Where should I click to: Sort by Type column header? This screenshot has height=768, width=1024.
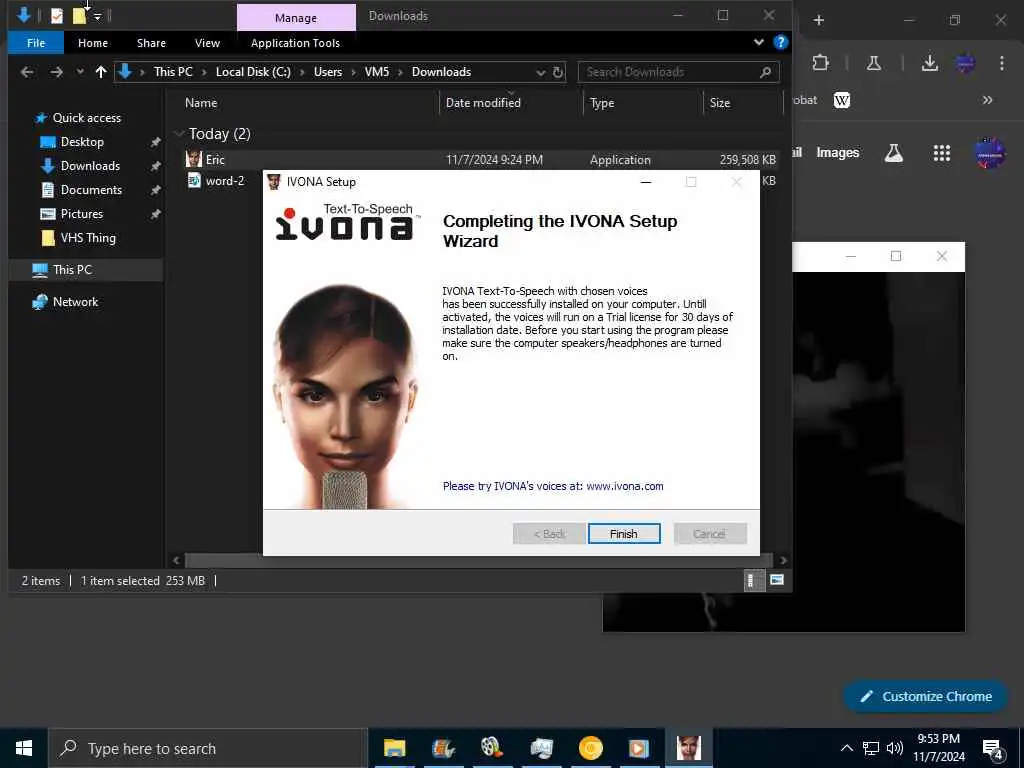tap(601, 103)
